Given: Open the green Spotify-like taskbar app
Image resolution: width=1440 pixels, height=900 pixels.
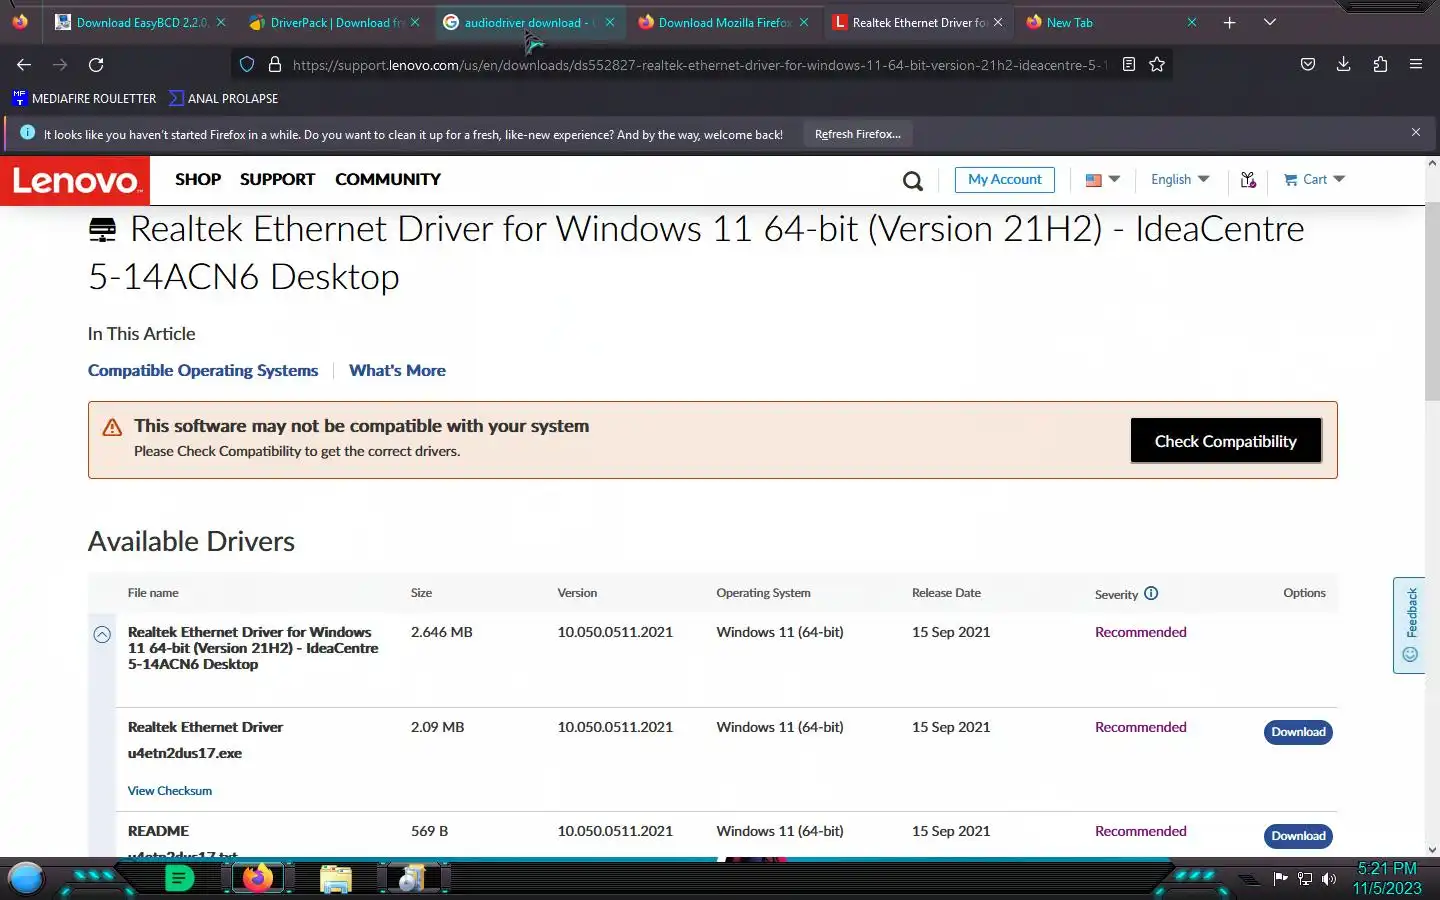Looking at the screenshot, I should (179, 879).
